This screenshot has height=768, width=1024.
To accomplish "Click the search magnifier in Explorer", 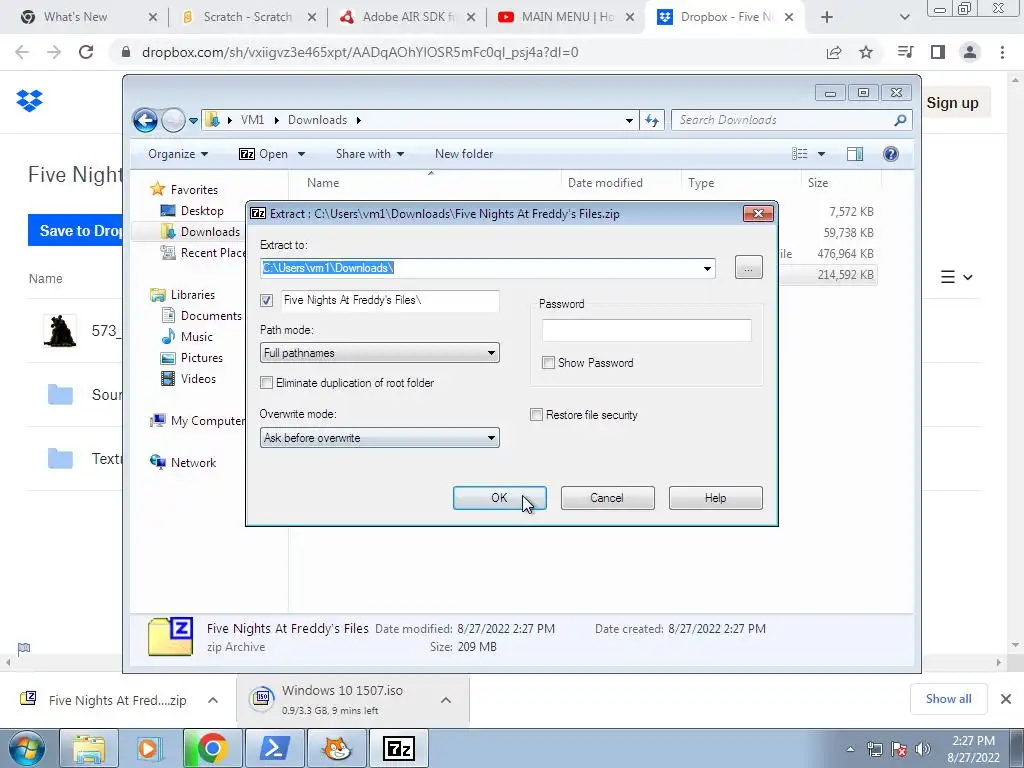I will pos(900,120).
